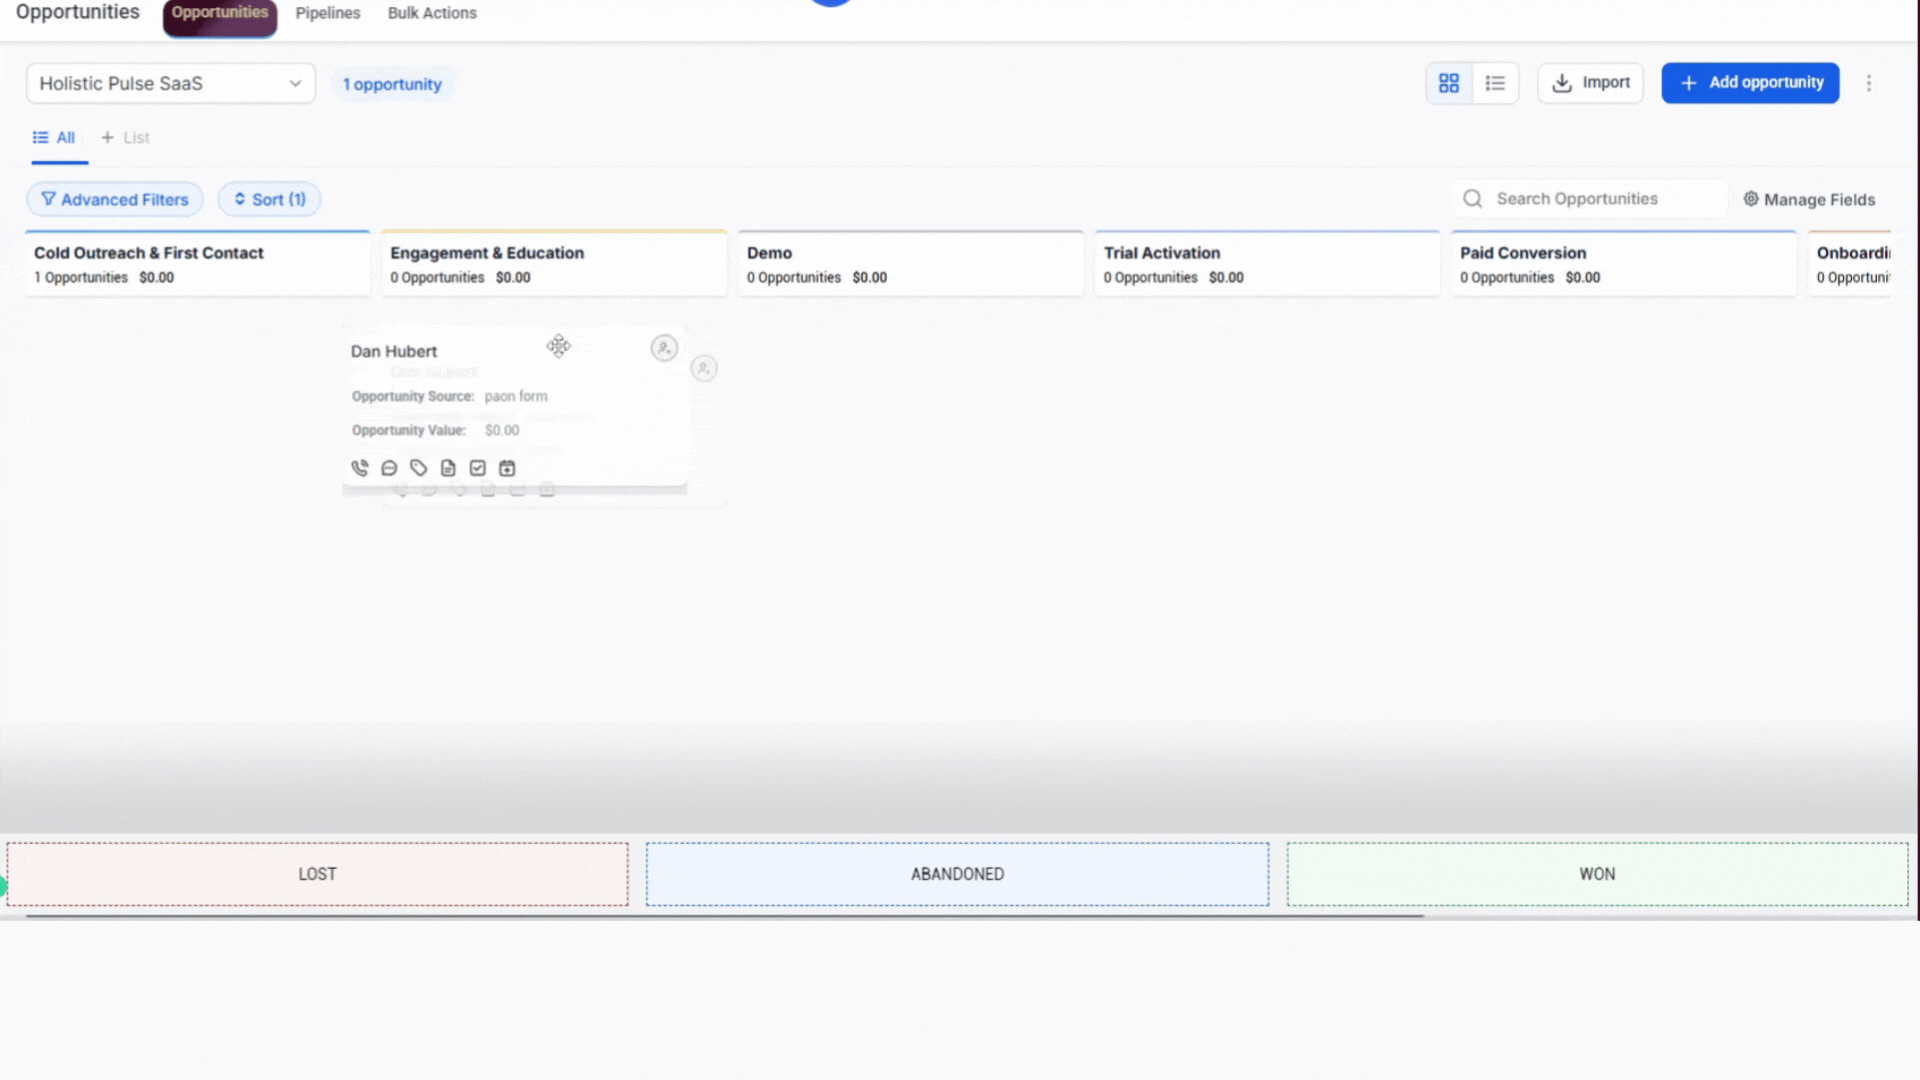Open the Bulk Actions tab

click(x=432, y=13)
